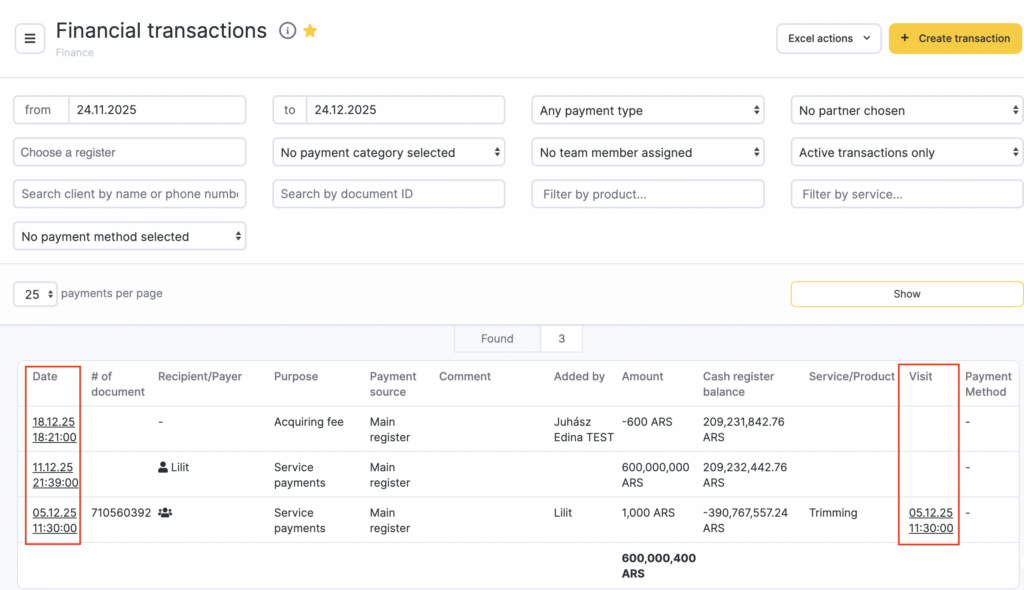Expand the Any payment type dropdown
The height and width of the screenshot is (590, 1024).
[647, 110]
